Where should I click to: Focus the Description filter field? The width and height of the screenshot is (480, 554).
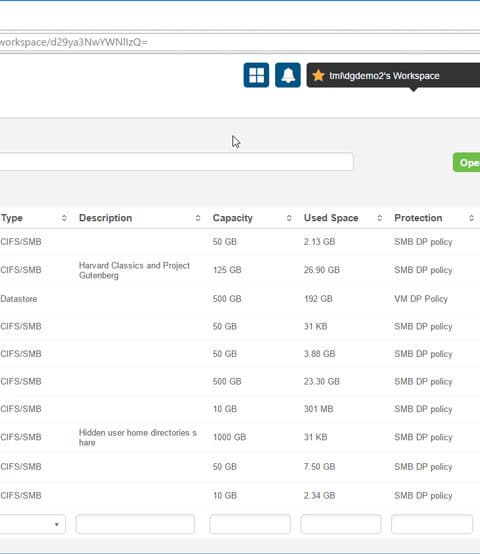pyautogui.click(x=135, y=524)
